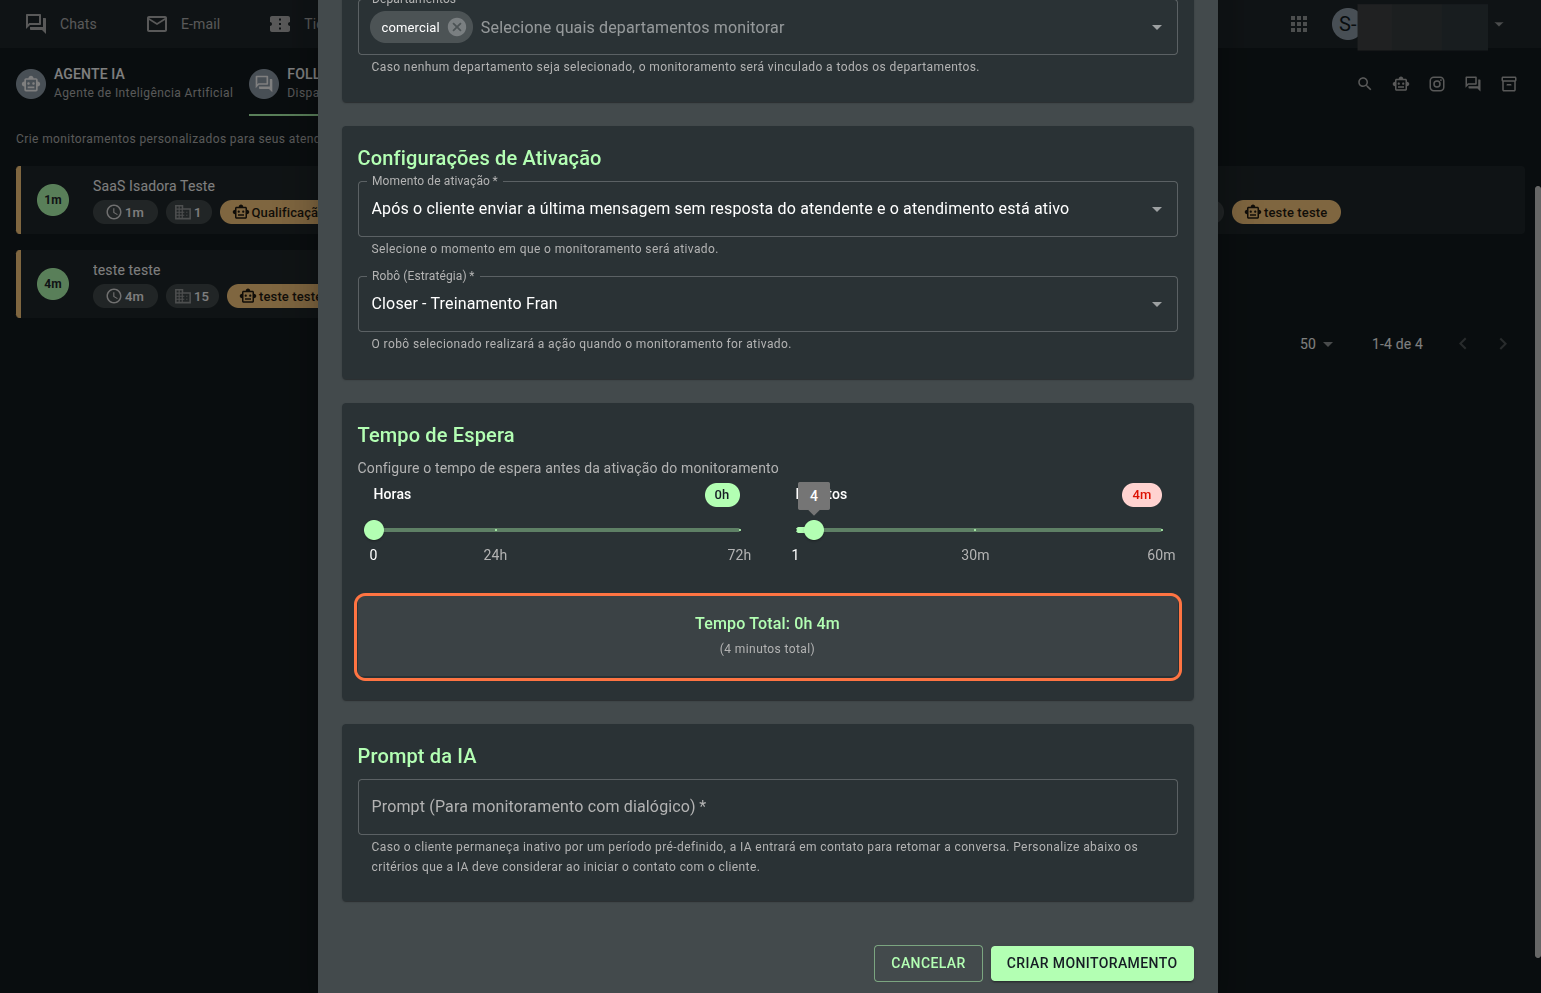This screenshot has width=1541, height=993.
Task: Click the archive box icon
Action: [x=1509, y=84]
